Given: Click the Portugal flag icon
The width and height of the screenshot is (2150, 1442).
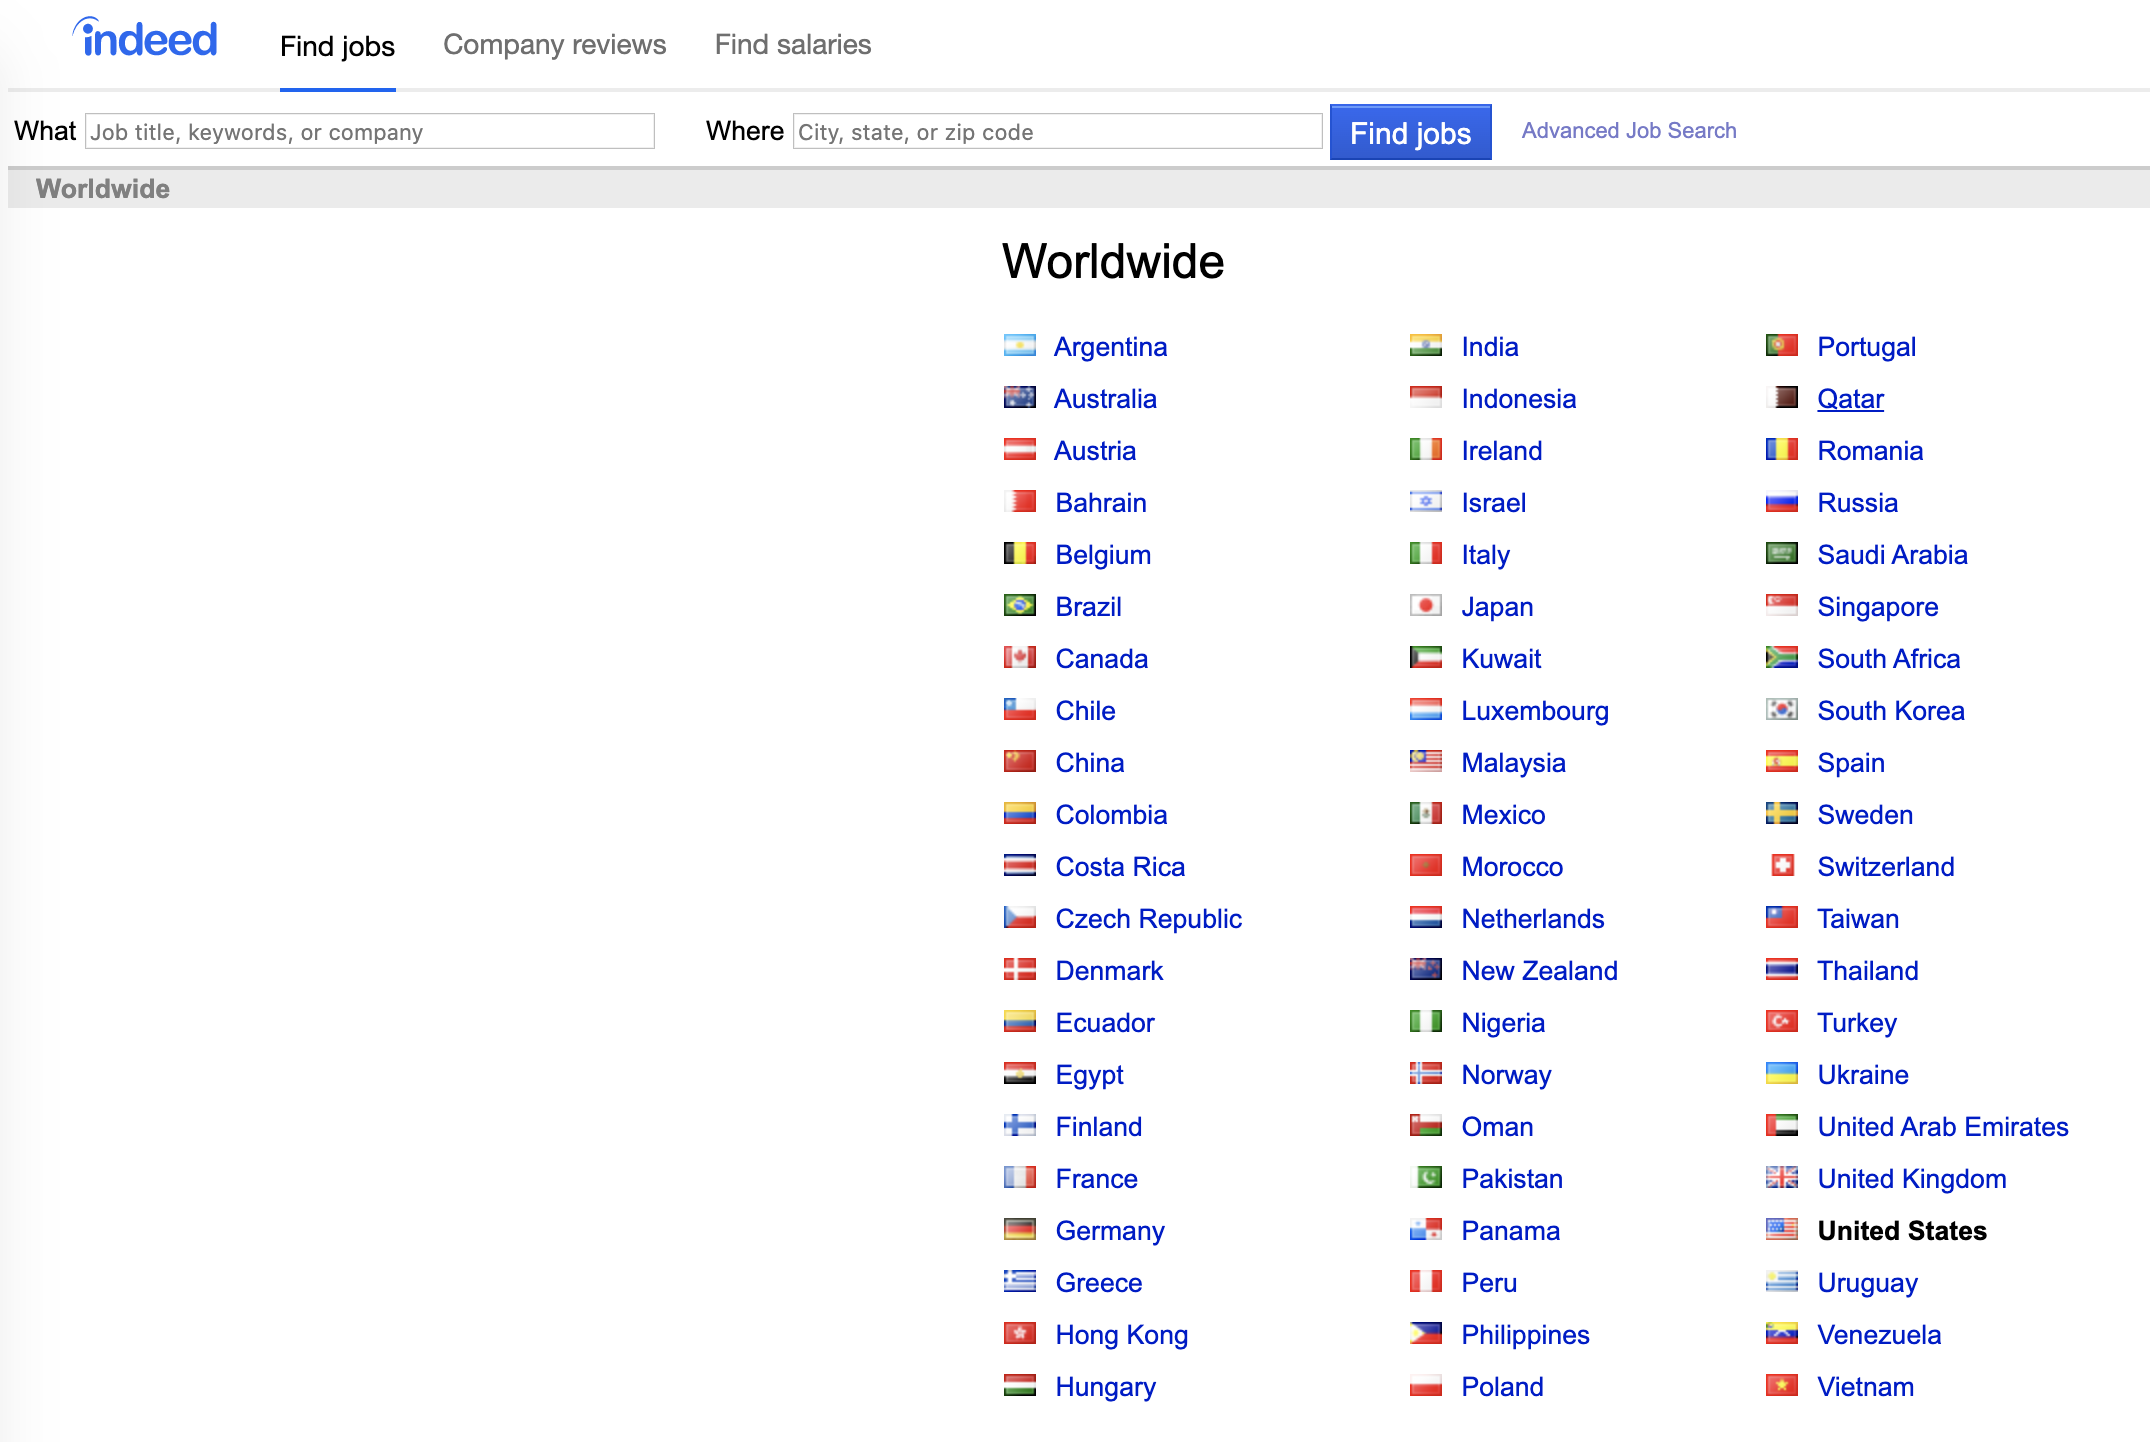Looking at the screenshot, I should tap(1781, 346).
